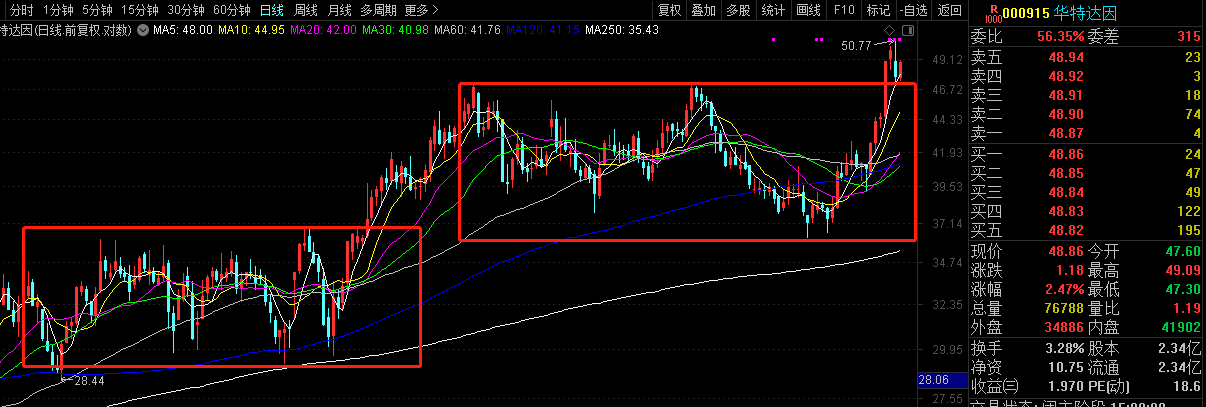Image resolution: width=1206 pixels, height=407 pixels.
Task: Switch to 分时 chart tab
Action: (21, 10)
